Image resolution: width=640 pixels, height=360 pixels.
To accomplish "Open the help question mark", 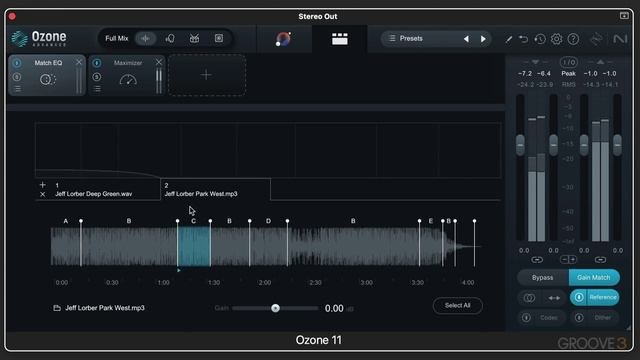I will [x=573, y=39].
